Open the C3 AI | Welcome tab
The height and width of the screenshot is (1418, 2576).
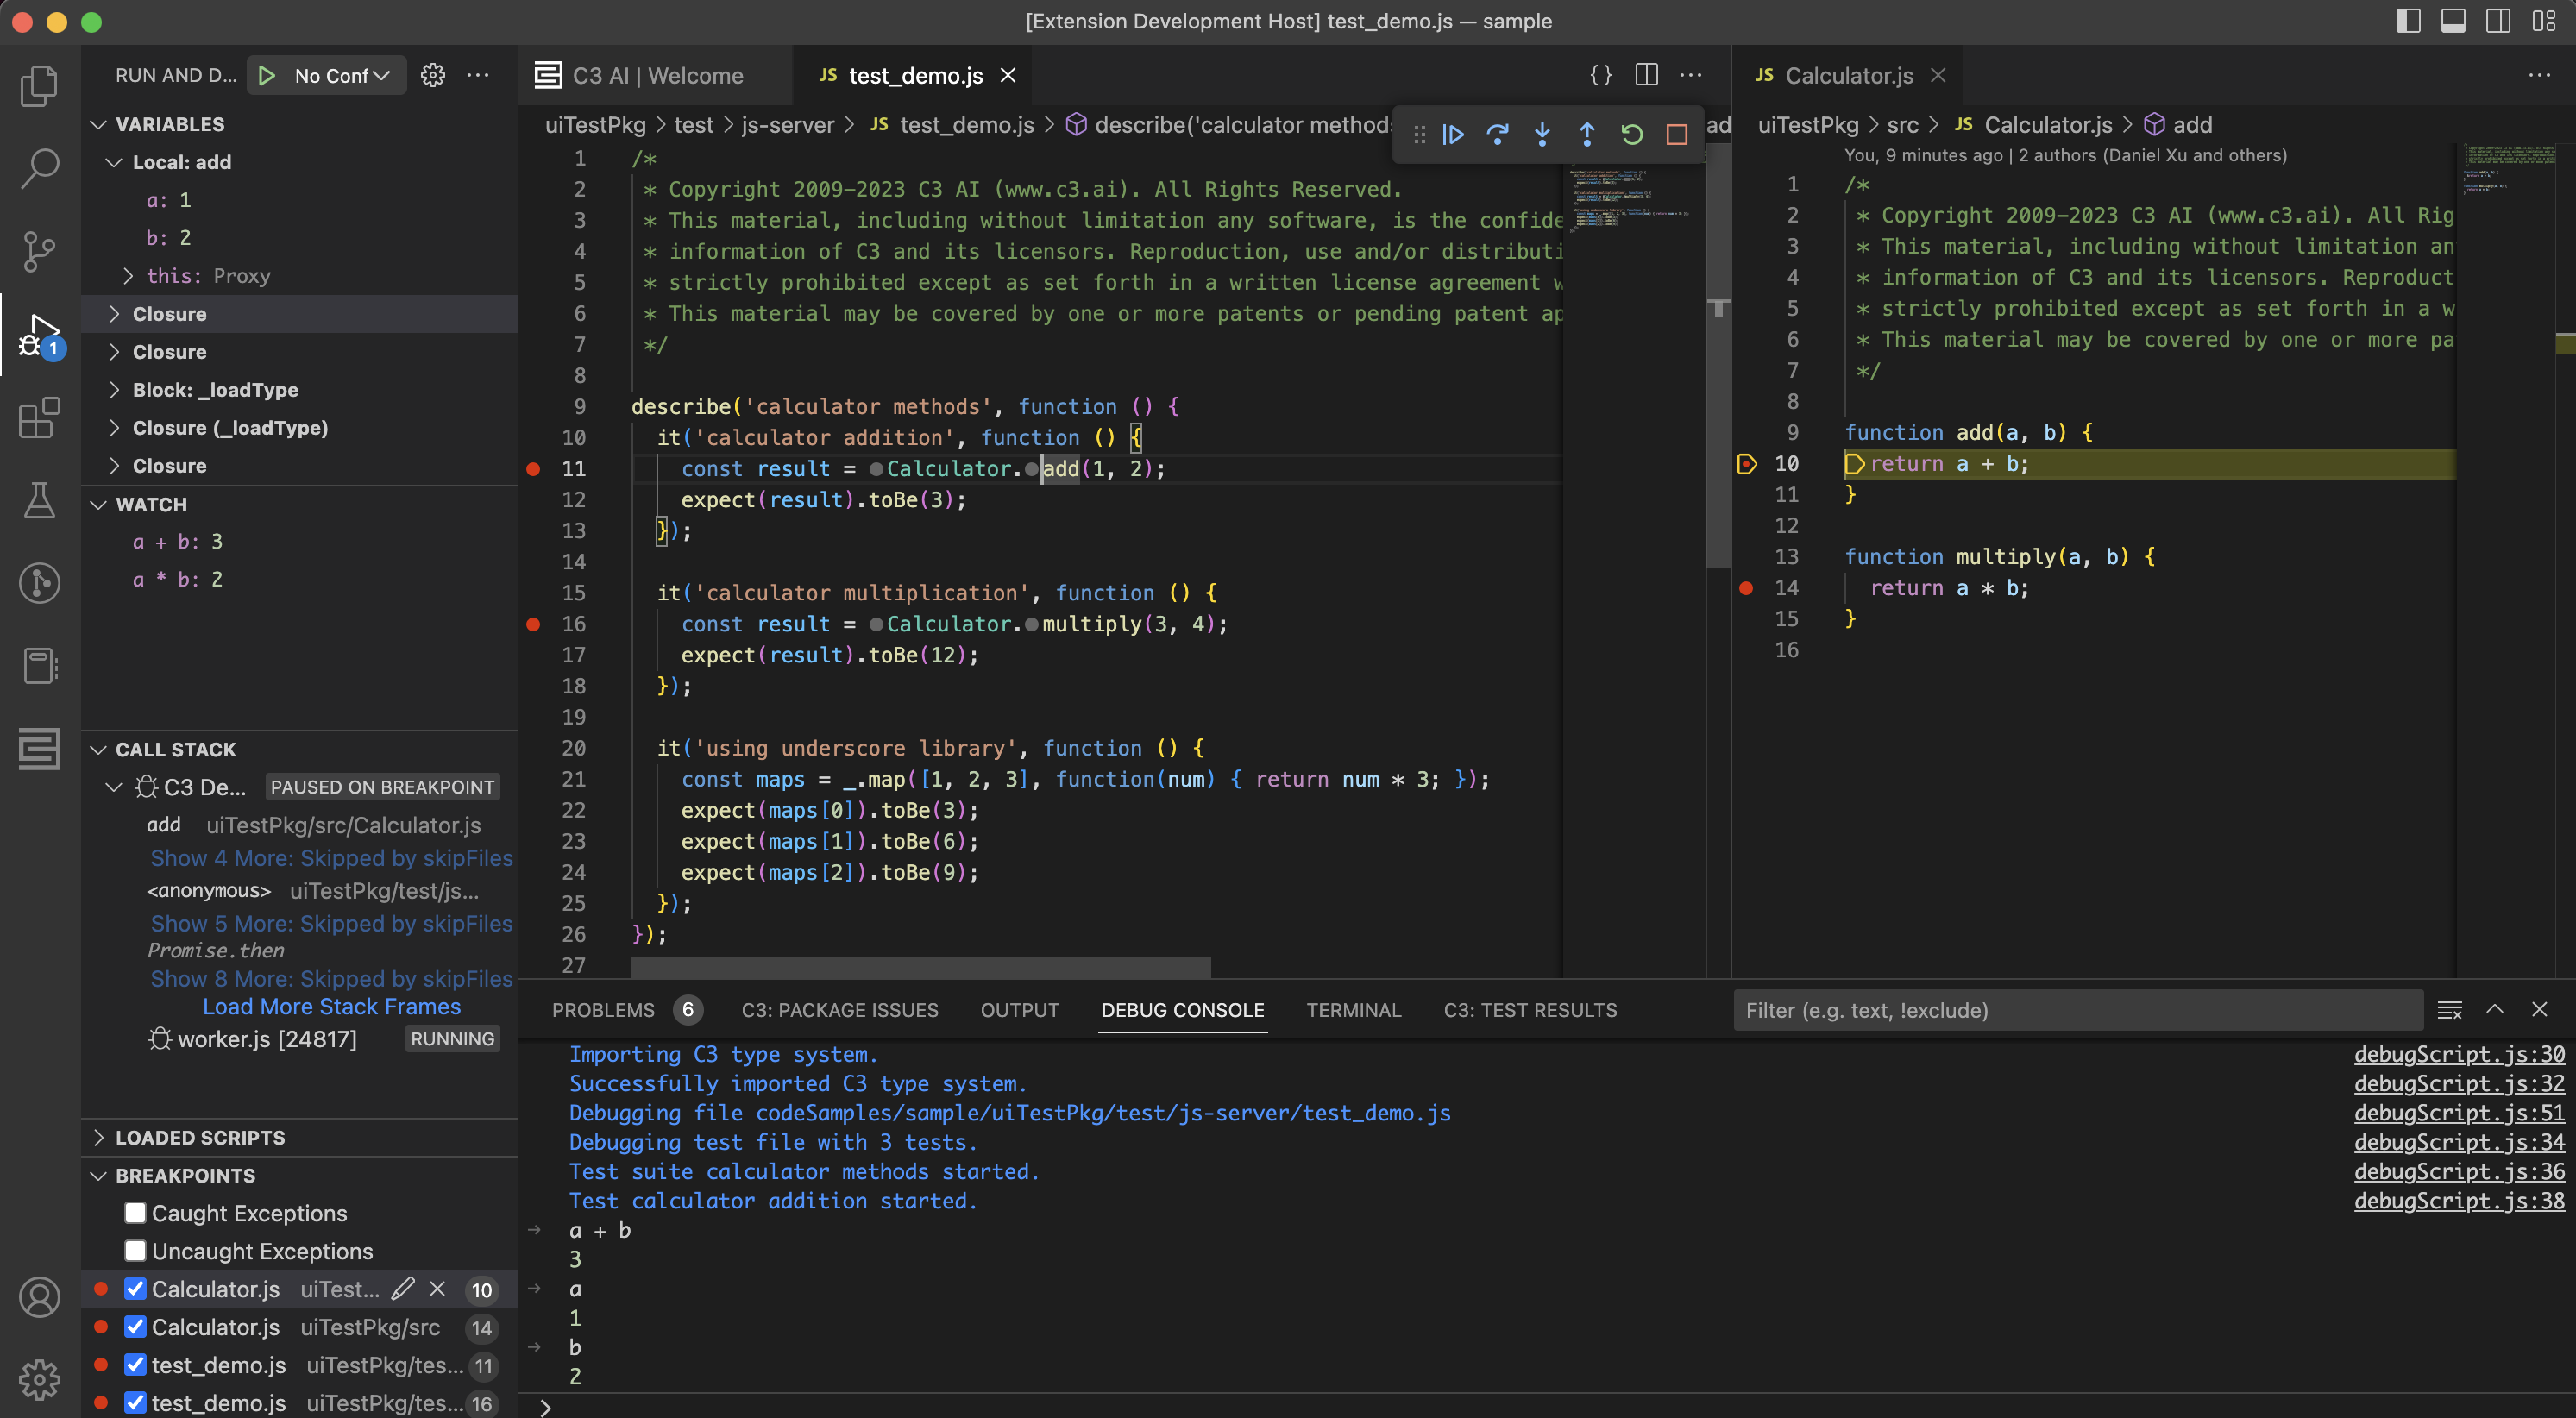coord(657,75)
